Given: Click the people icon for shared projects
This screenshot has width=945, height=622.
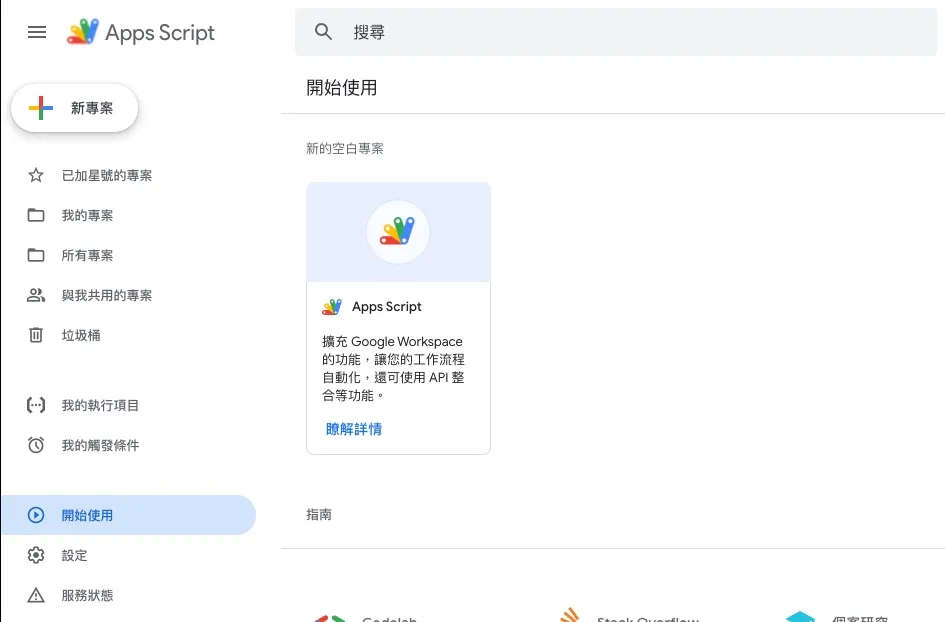Looking at the screenshot, I should [x=36, y=295].
